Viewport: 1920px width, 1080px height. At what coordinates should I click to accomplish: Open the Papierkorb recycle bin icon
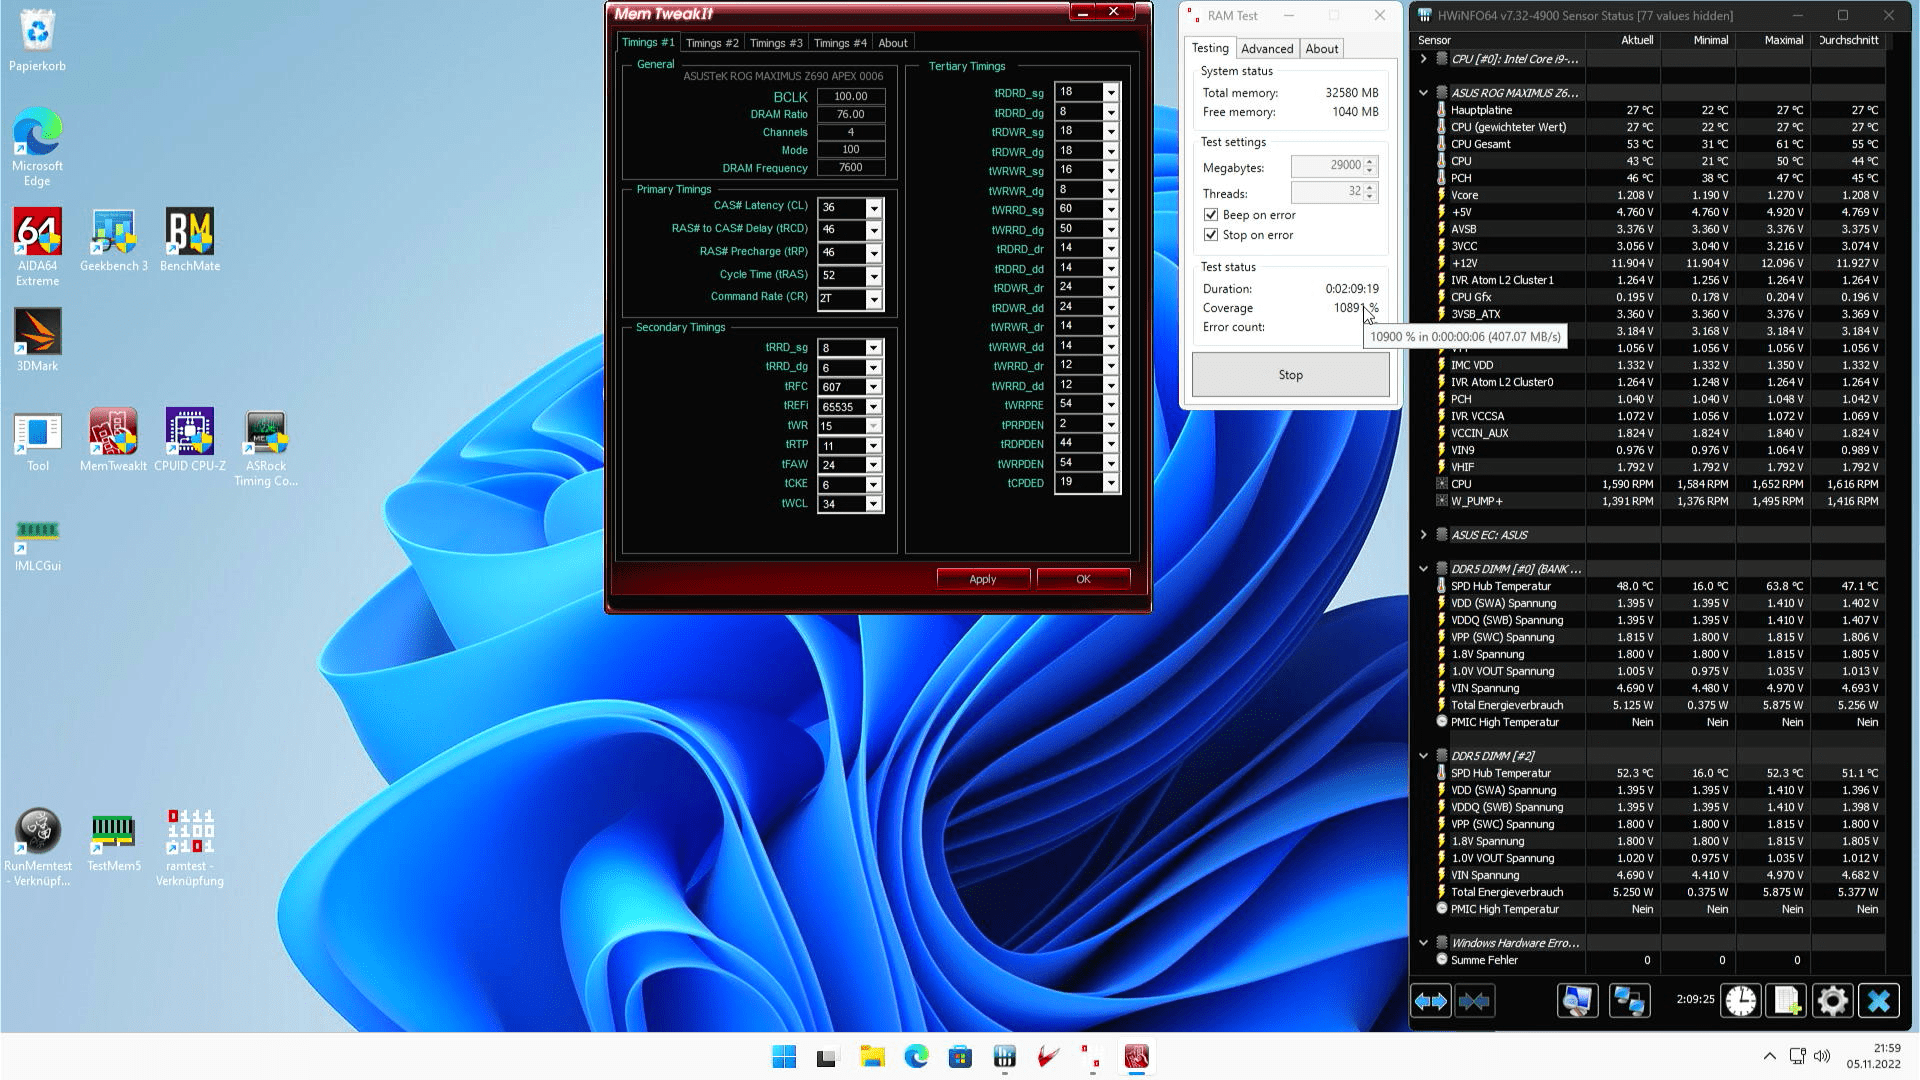[x=38, y=40]
